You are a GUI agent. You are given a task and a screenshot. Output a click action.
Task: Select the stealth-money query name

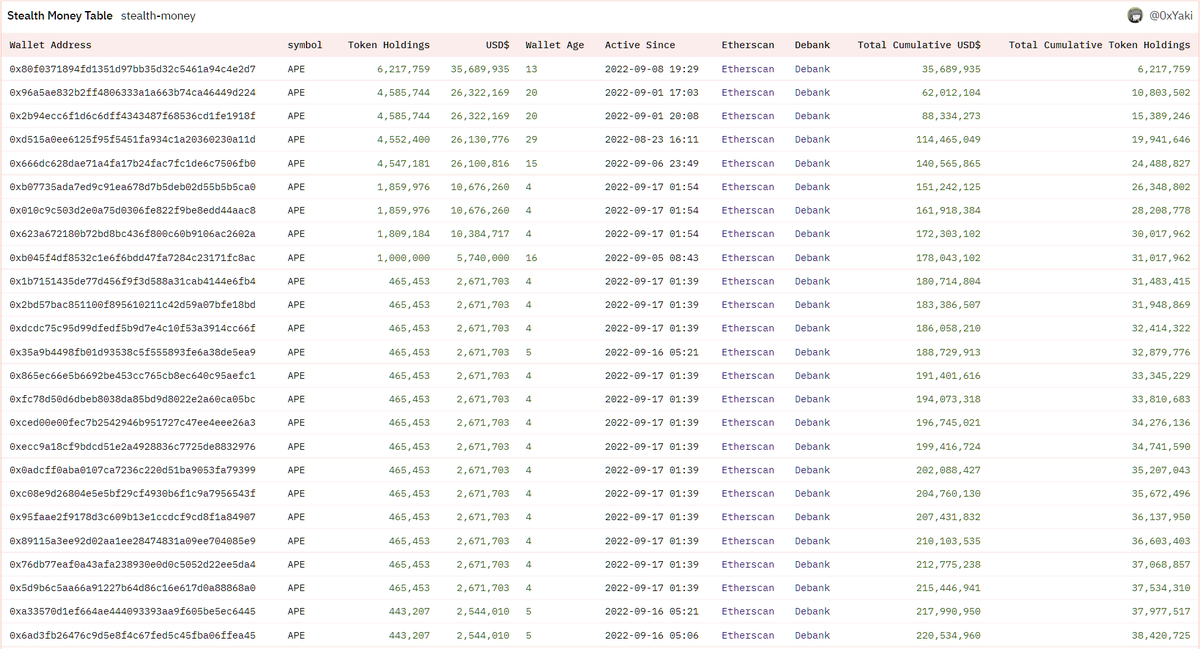pos(158,16)
